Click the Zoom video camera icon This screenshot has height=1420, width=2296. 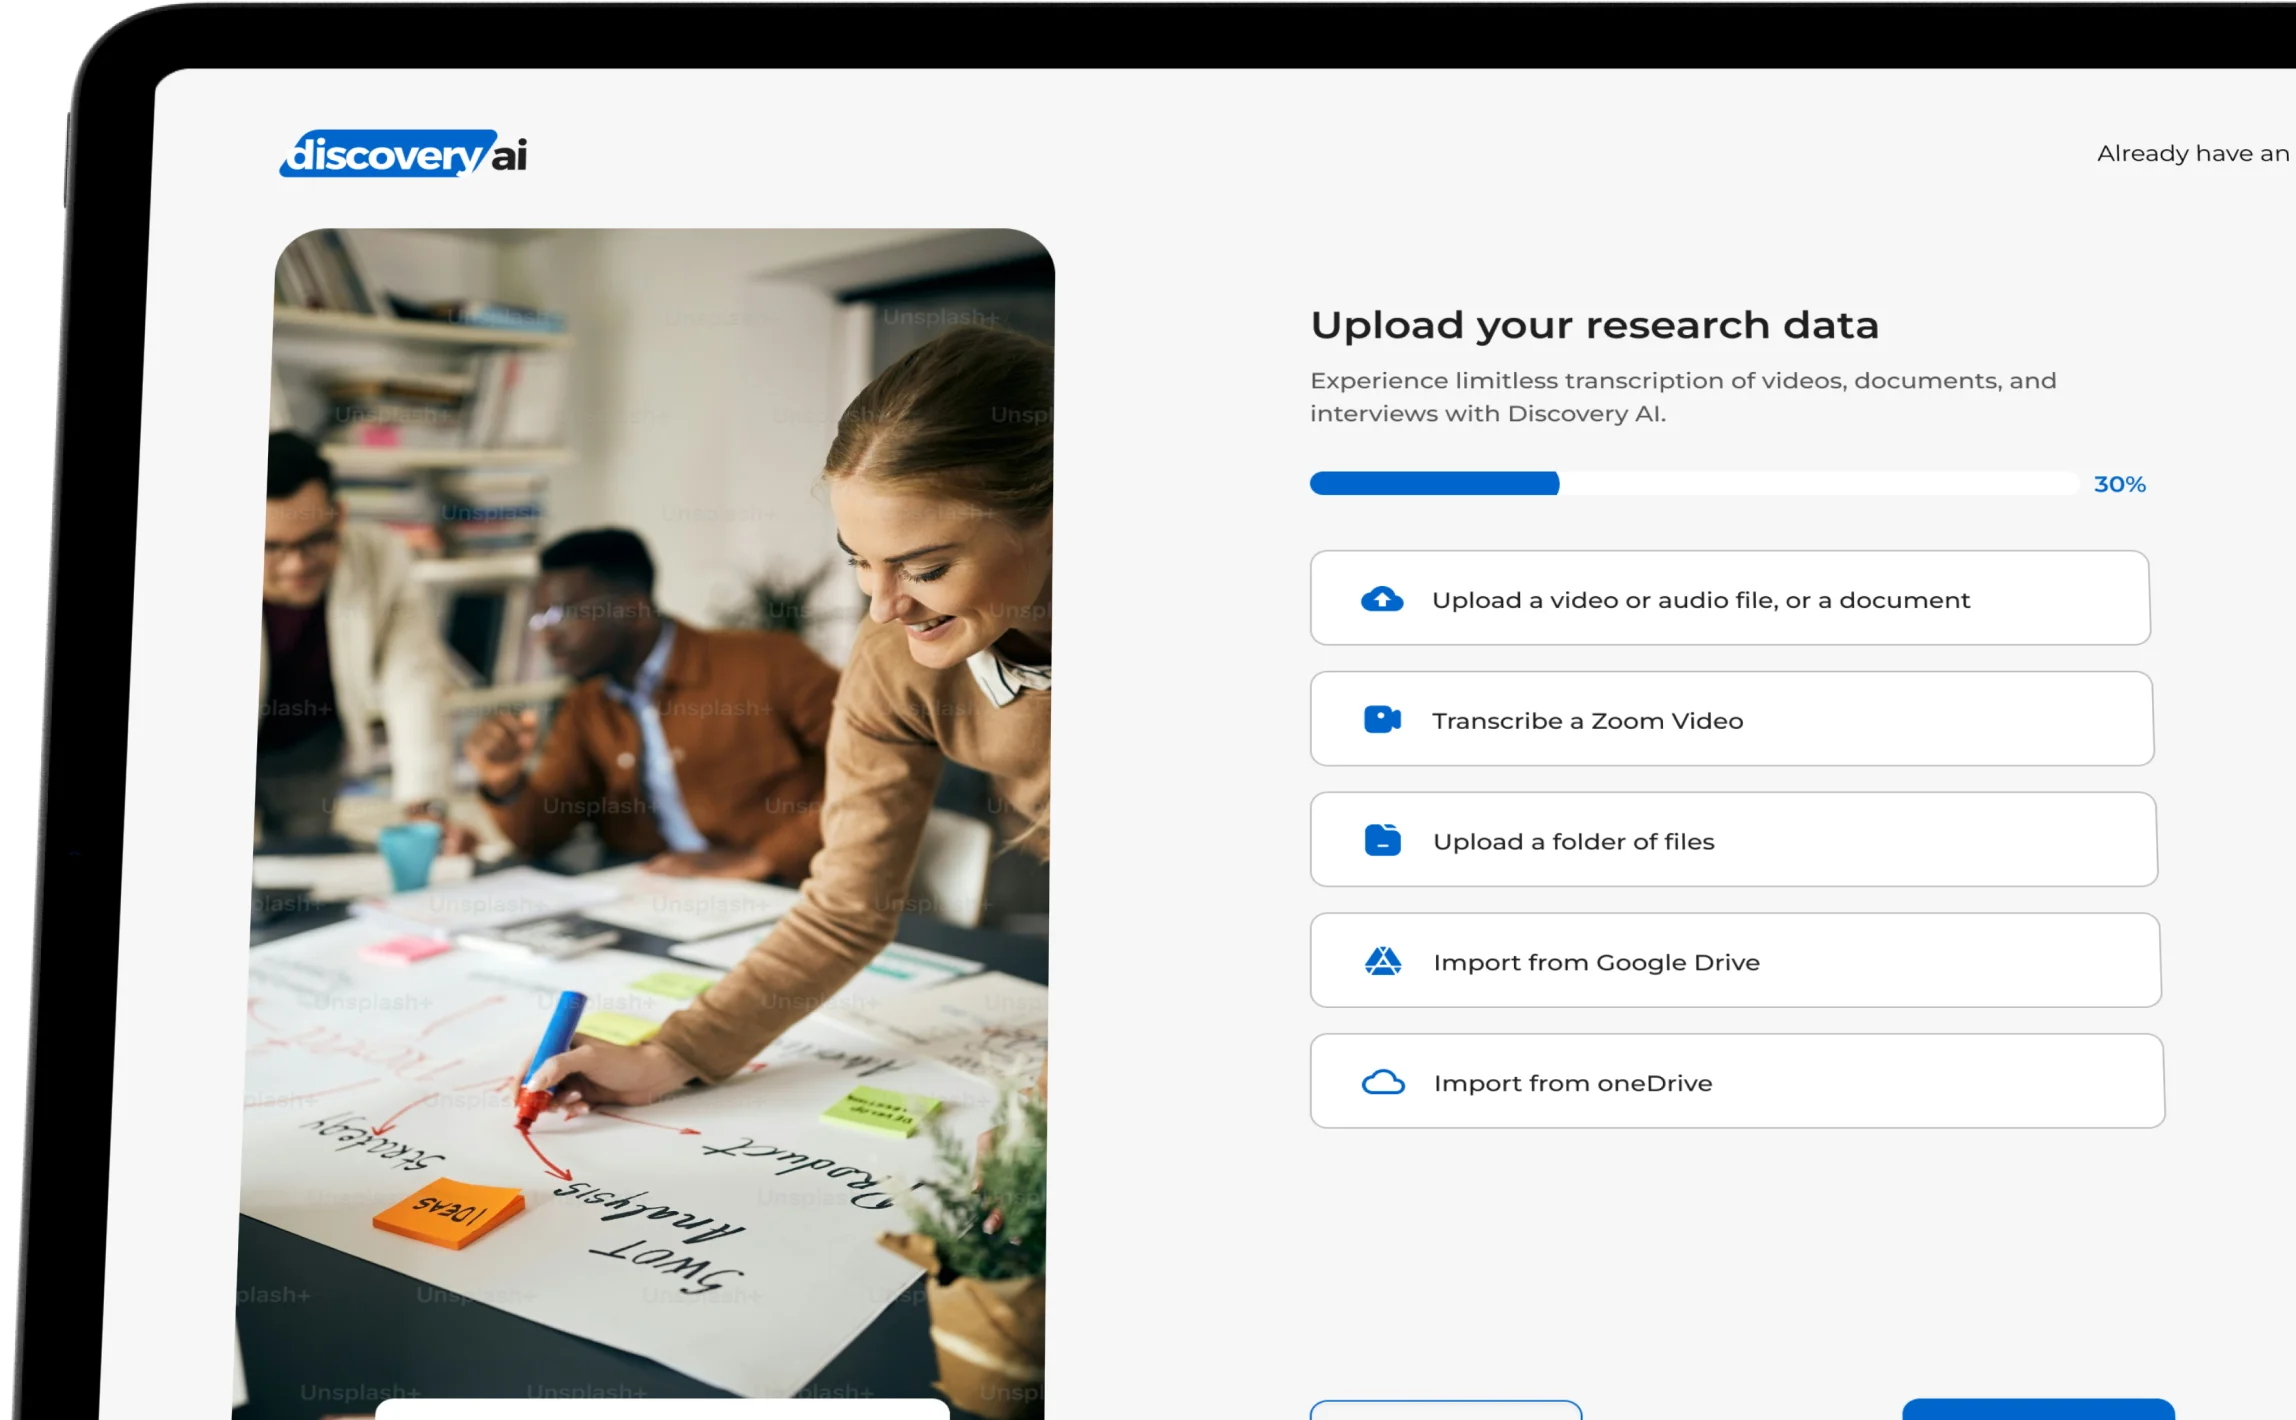(1382, 720)
